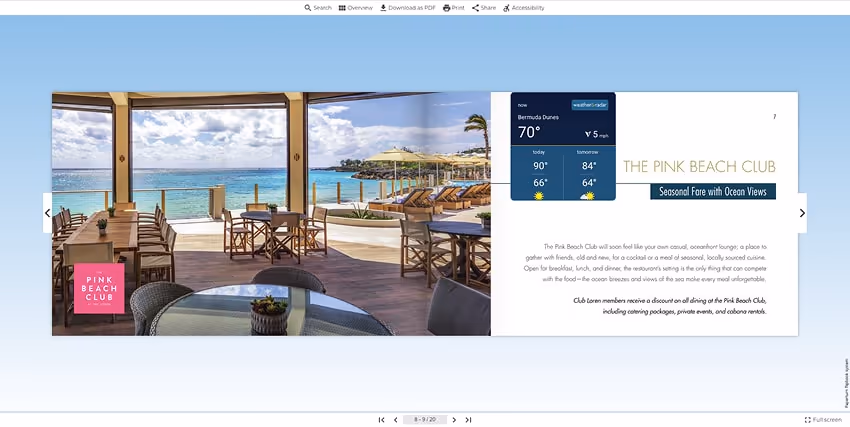Viewport: 850px width, 427px height.
Task: Click the weather & radar logo in the widget
Action: pos(590,105)
